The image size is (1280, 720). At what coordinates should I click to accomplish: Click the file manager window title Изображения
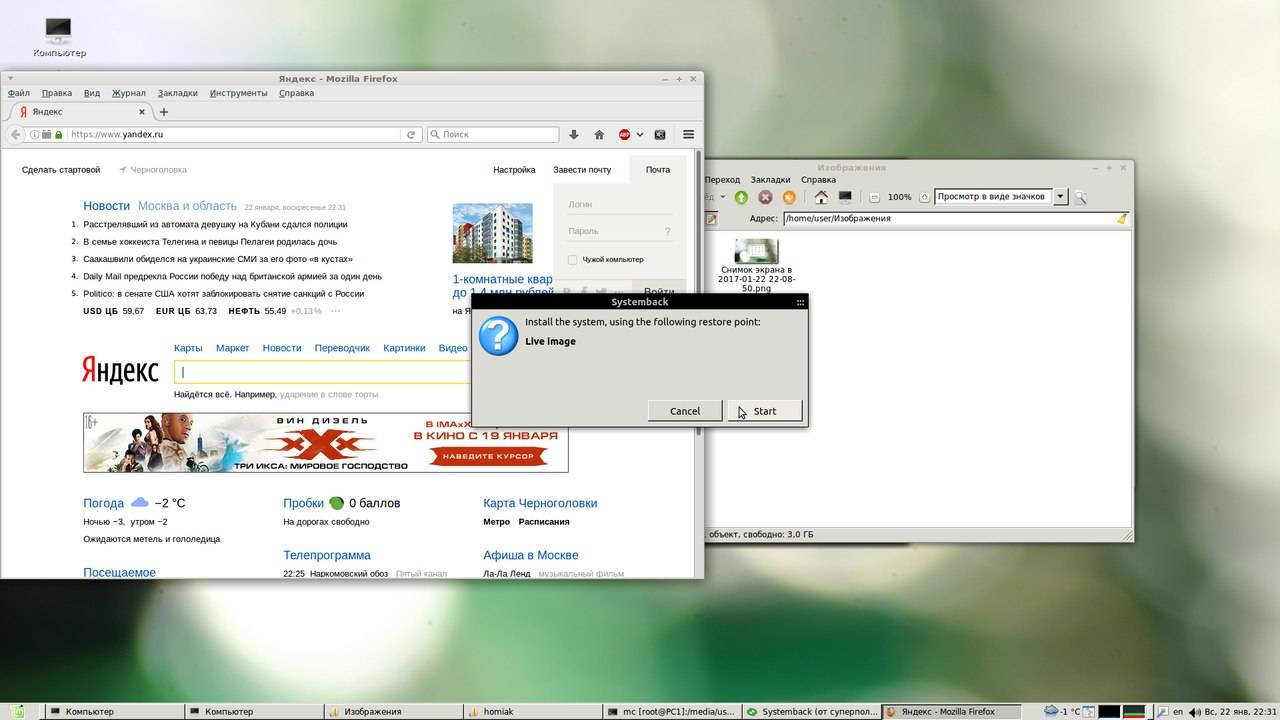point(852,168)
